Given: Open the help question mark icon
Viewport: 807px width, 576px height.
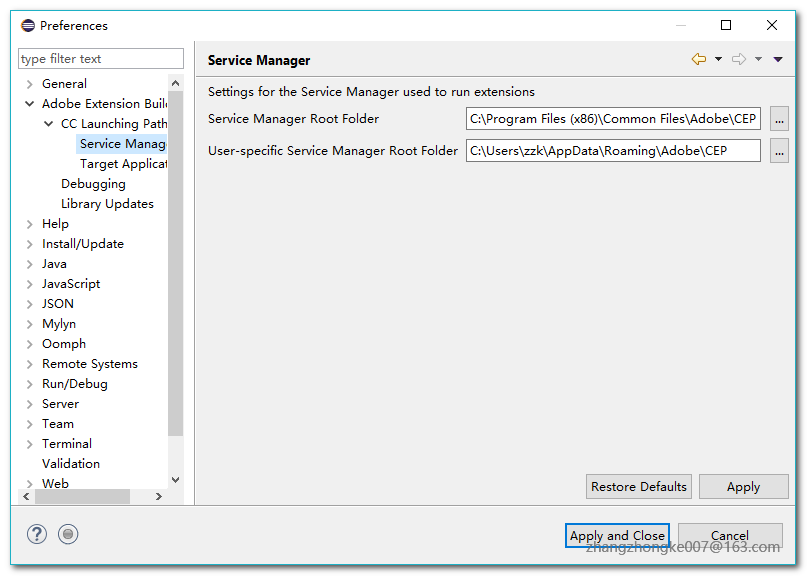Looking at the screenshot, I should pyautogui.click(x=37, y=534).
